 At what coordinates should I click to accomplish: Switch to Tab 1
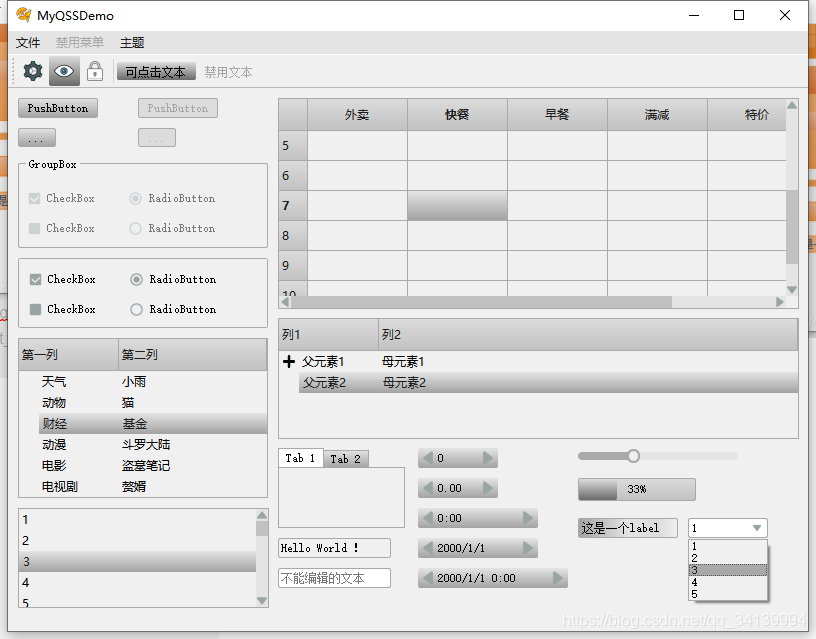click(x=300, y=458)
